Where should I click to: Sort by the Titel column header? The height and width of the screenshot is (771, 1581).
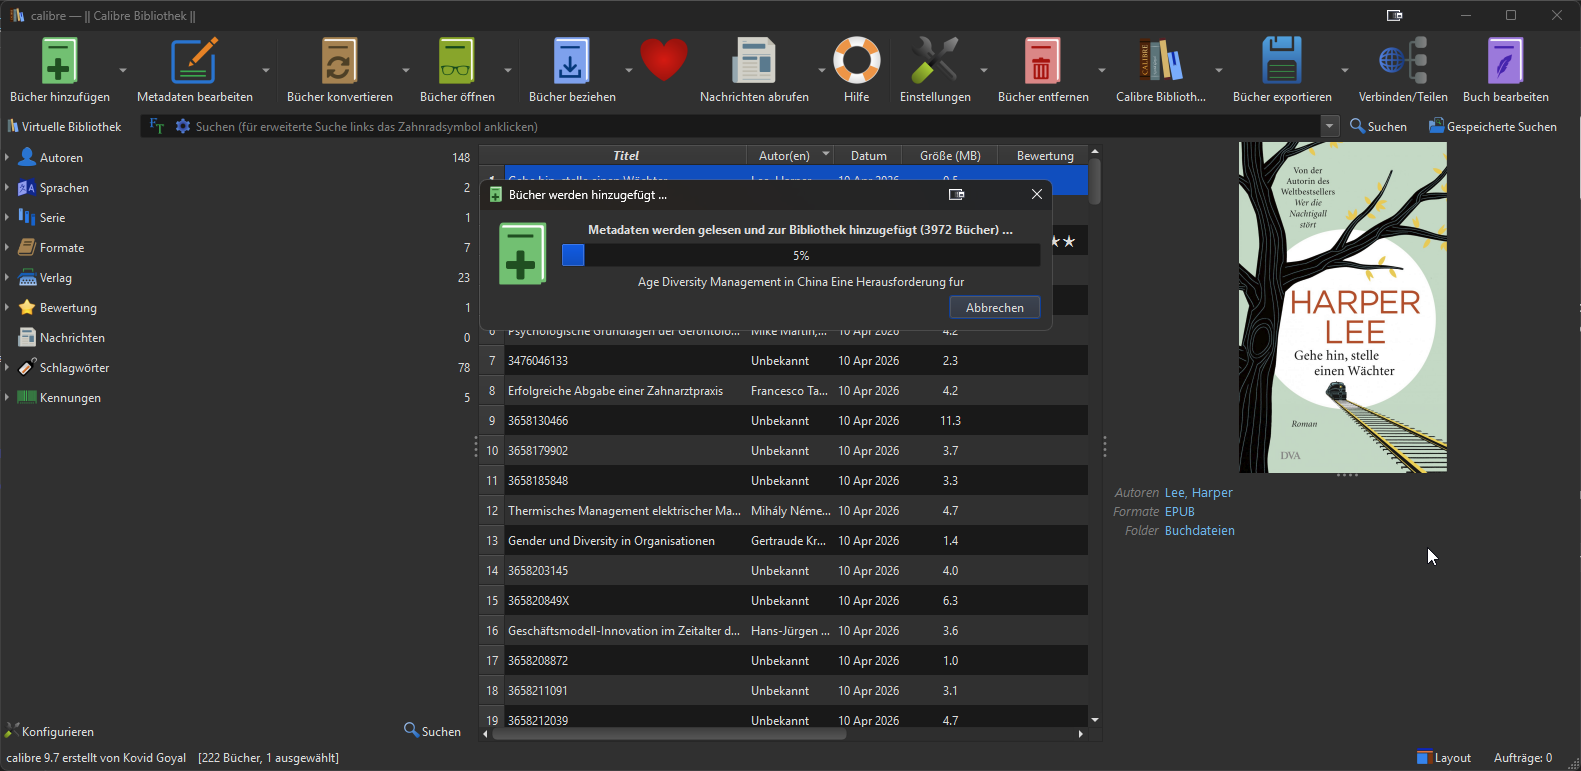point(625,156)
